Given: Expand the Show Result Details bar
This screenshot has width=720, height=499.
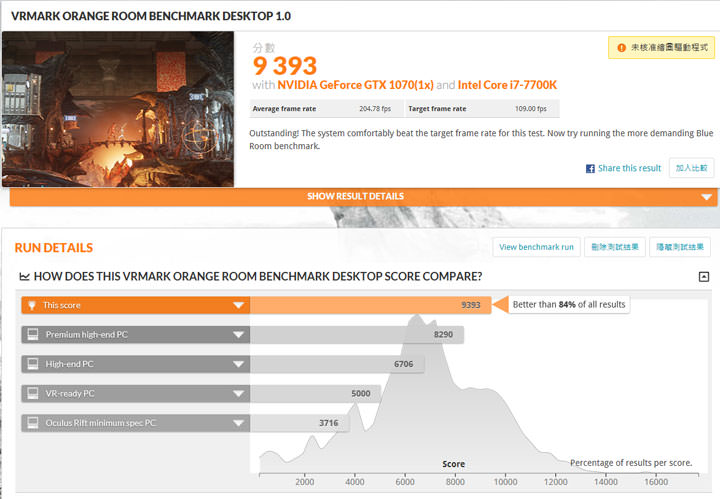Looking at the screenshot, I should pyautogui.click(x=363, y=197).
